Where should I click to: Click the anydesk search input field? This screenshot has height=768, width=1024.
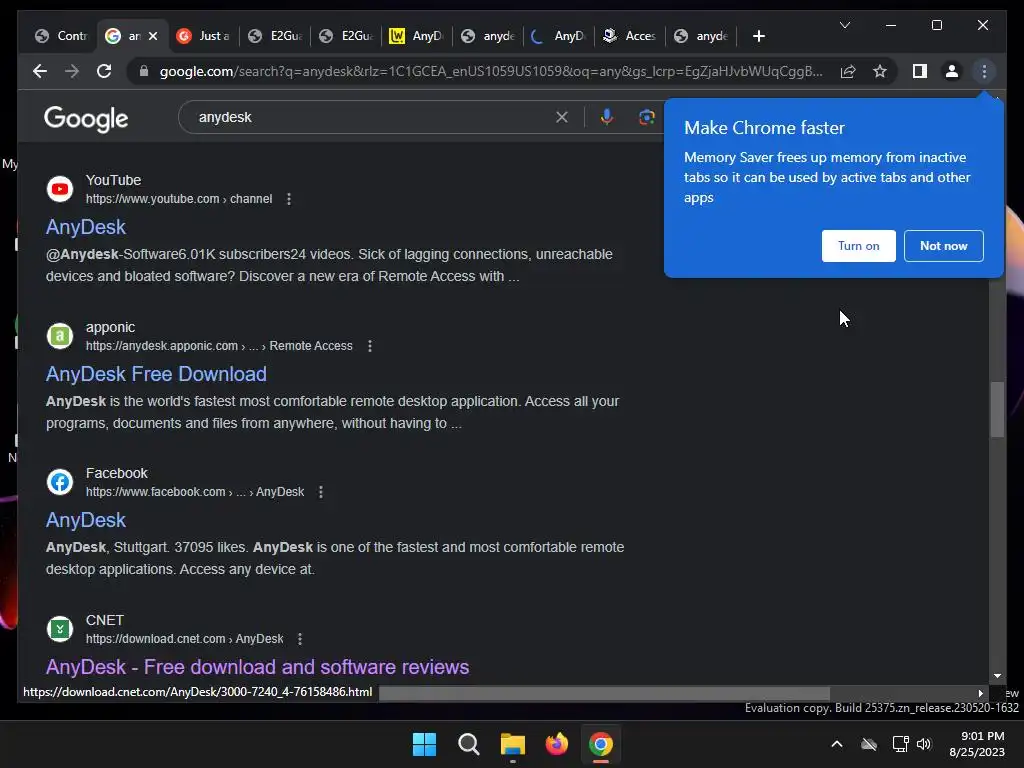click(x=372, y=117)
